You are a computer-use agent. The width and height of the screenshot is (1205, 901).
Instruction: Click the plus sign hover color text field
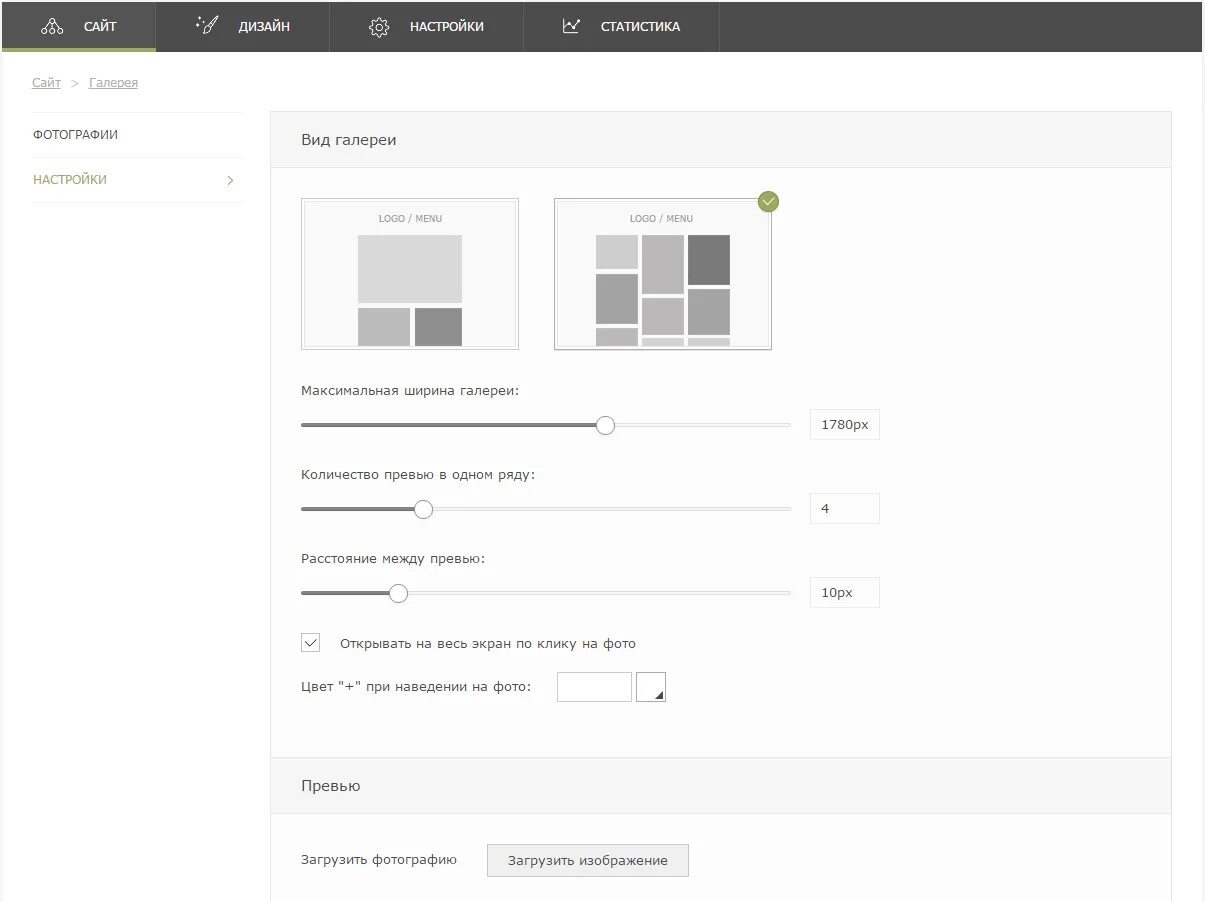tap(594, 687)
